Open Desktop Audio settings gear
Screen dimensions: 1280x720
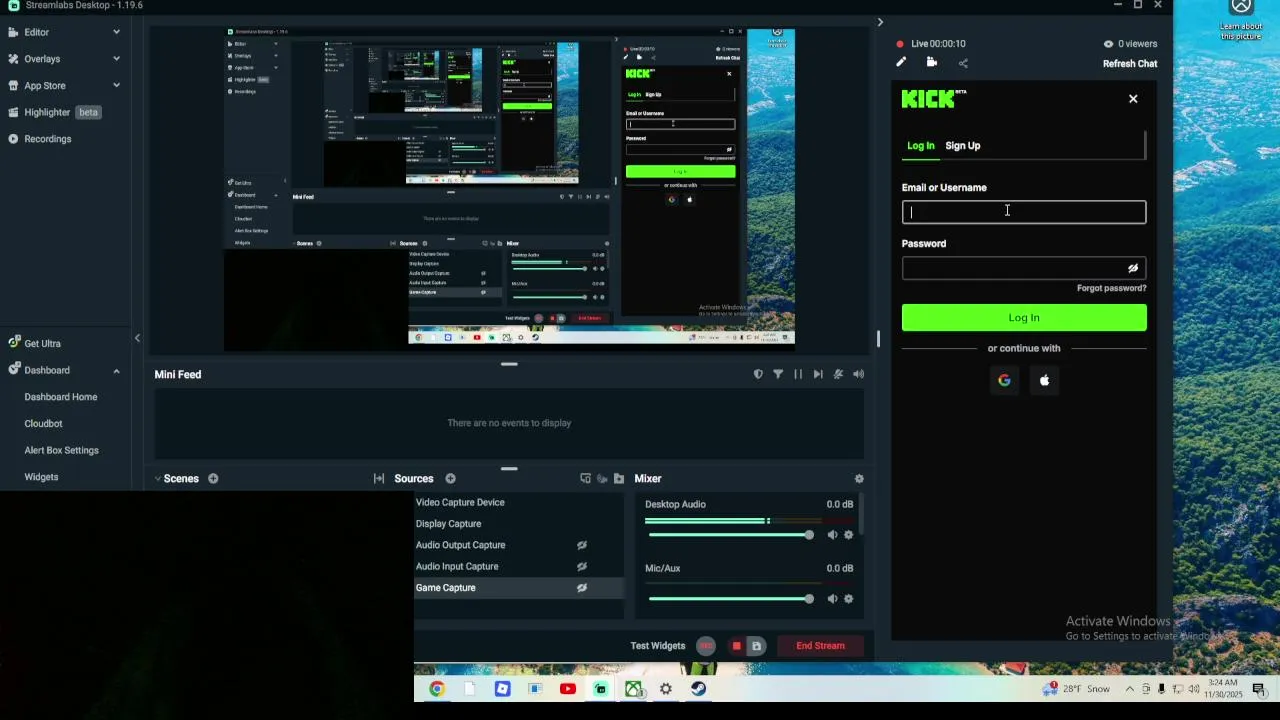849,535
